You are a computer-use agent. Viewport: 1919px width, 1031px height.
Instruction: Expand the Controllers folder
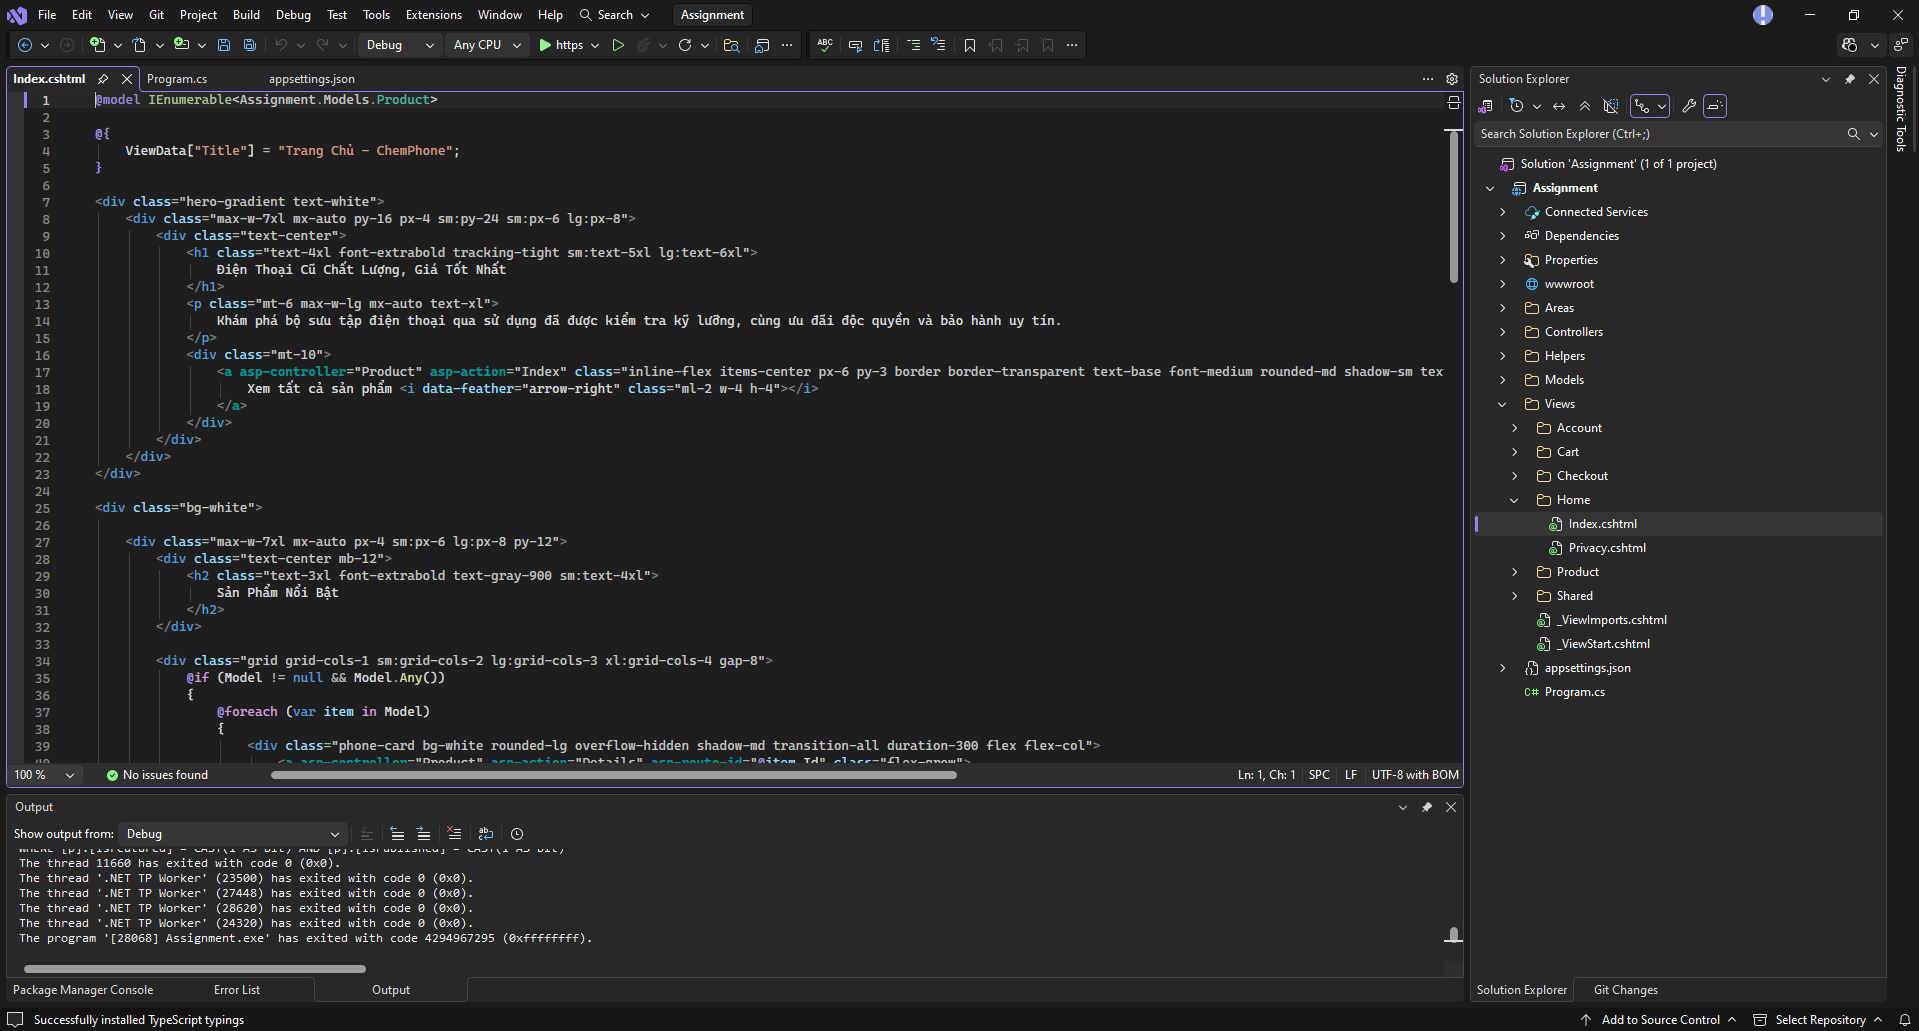pyautogui.click(x=1503, y=331)
